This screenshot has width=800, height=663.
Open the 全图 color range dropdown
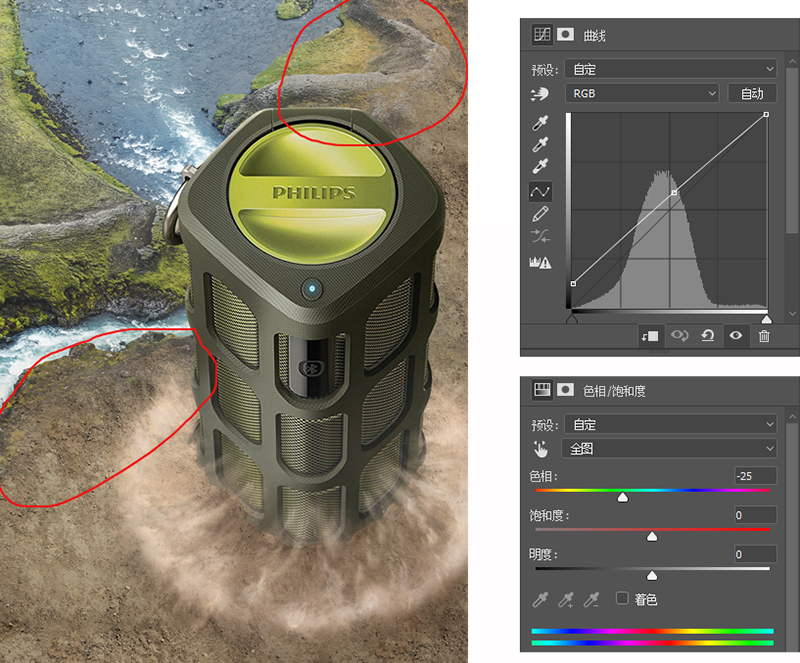(669, 449)
